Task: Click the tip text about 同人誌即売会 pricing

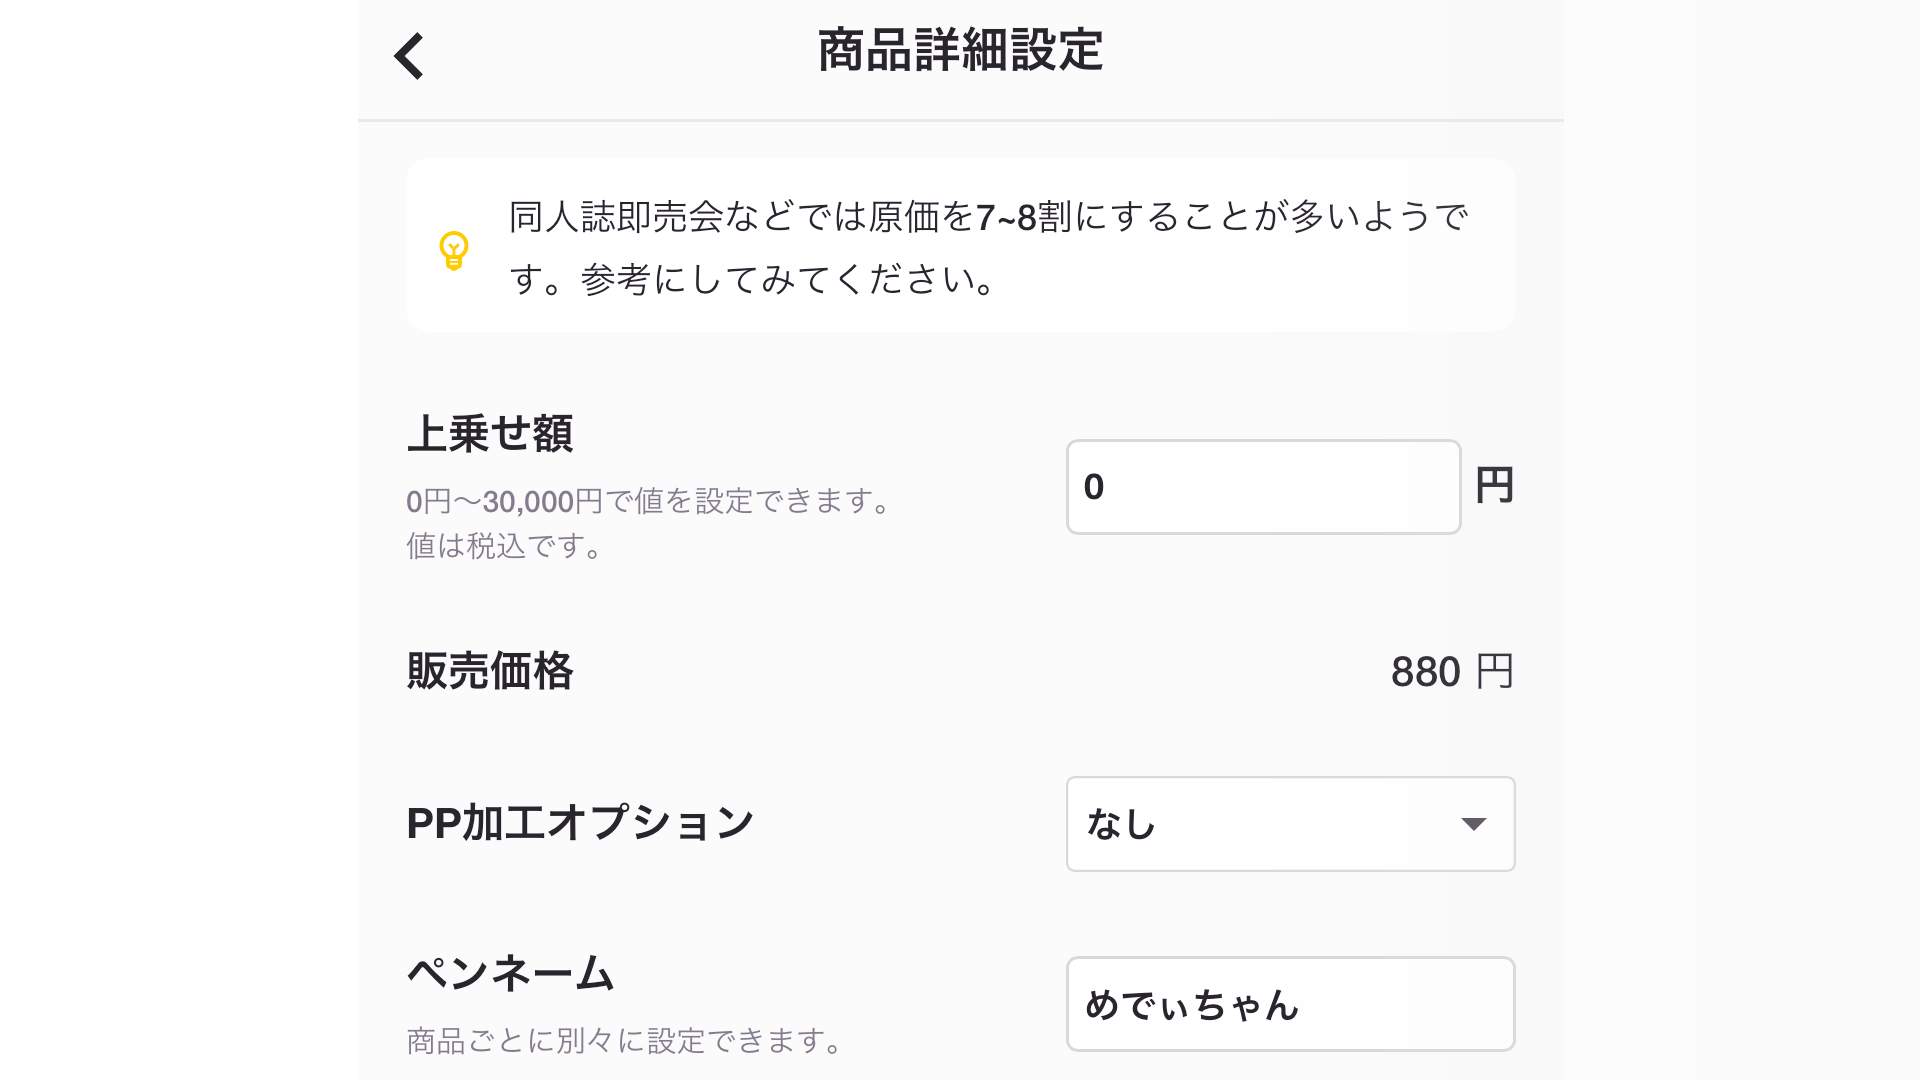Action: tap(988, 217)
